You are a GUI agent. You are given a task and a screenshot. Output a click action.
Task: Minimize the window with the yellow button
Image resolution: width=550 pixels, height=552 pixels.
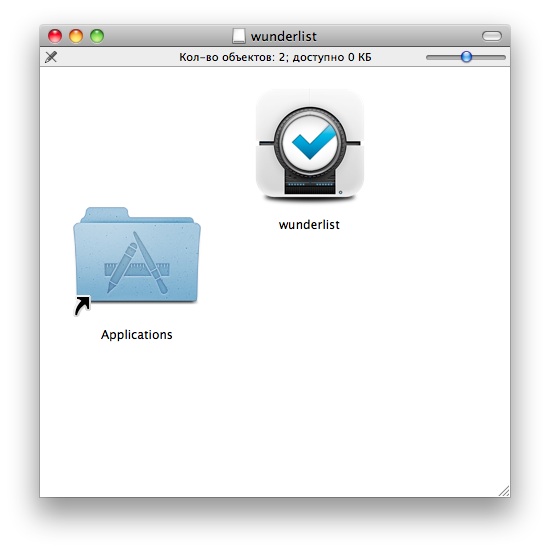pyautogui.click(x=76, y=36)
